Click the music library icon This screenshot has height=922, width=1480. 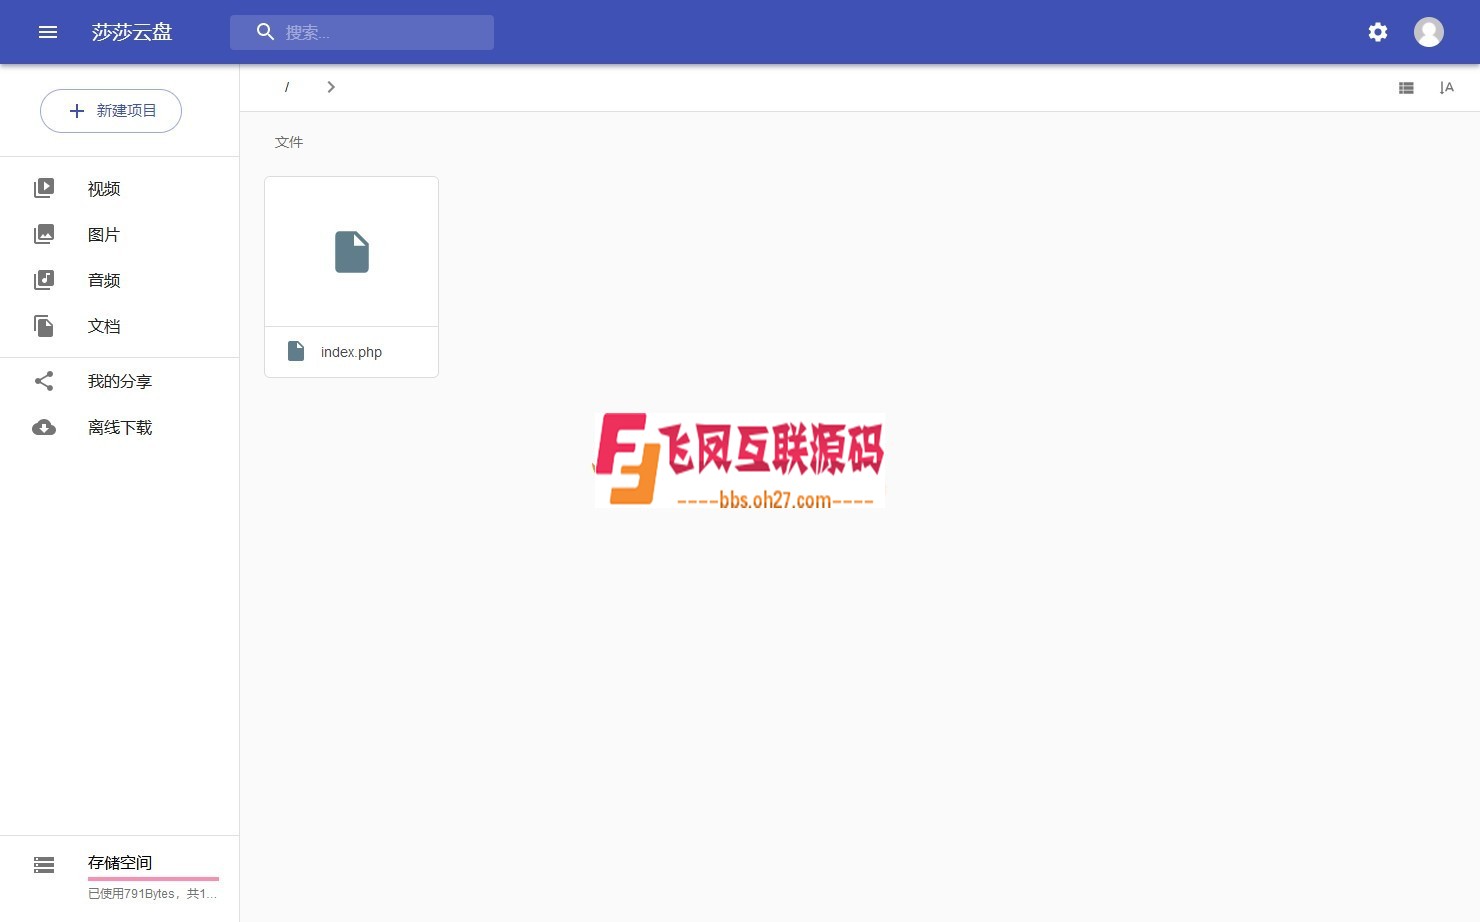(x=44, y=280)
